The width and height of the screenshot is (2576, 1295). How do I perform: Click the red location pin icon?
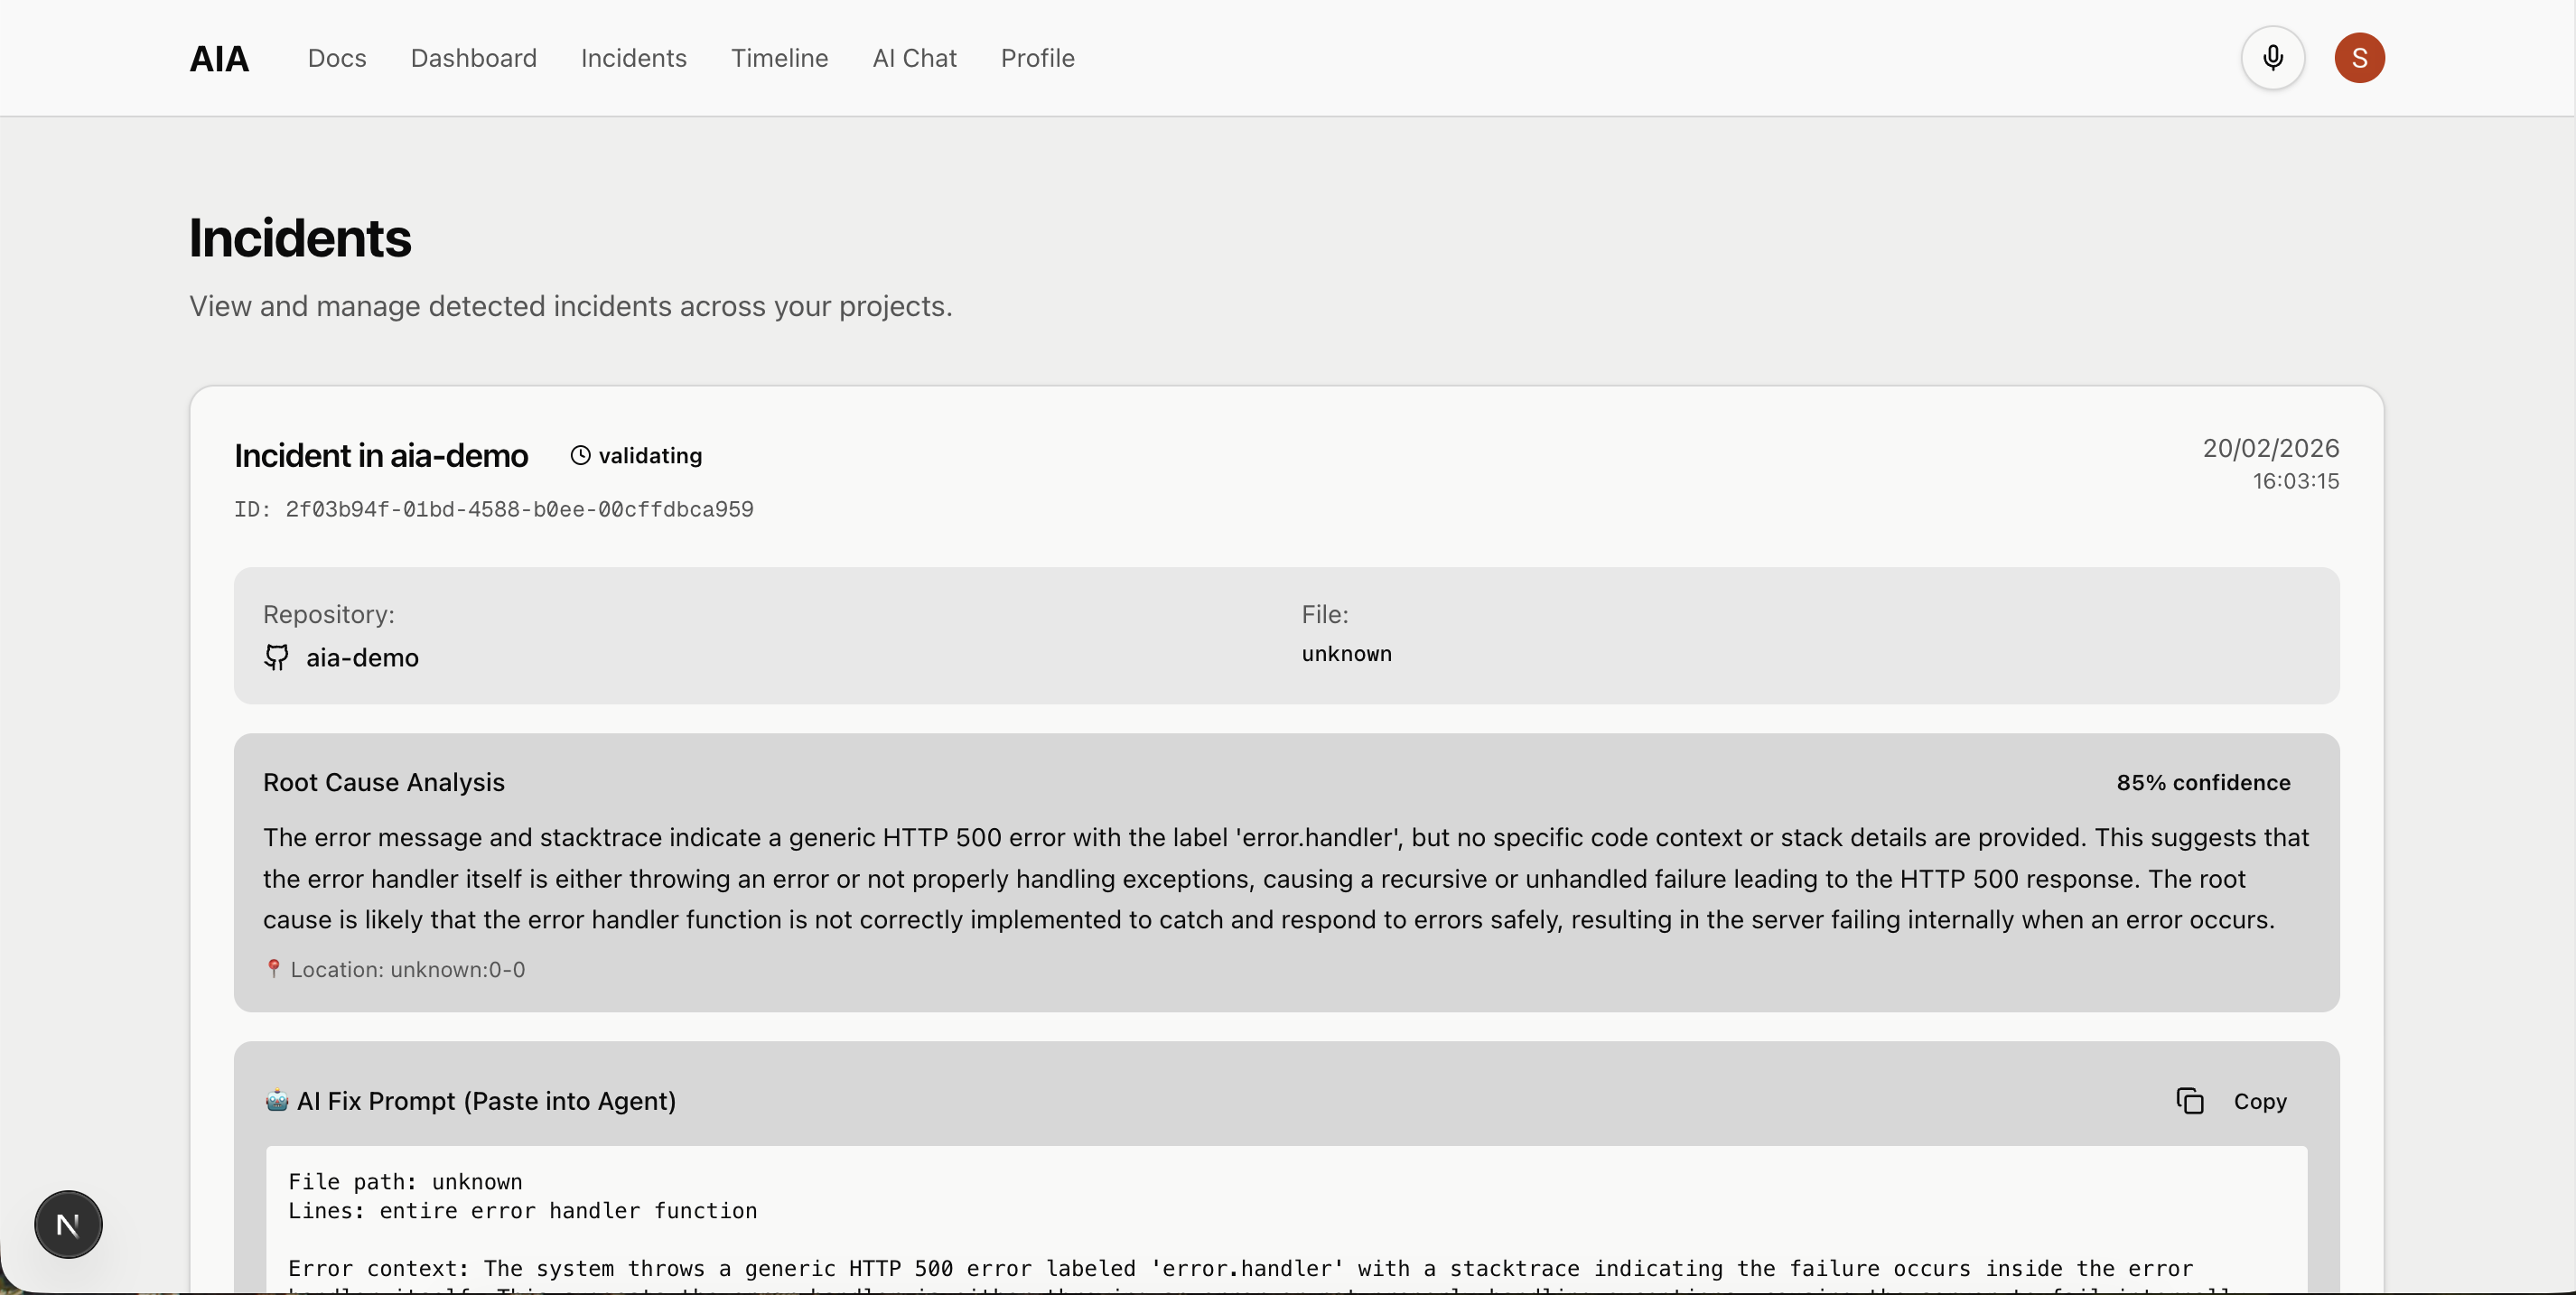coord(273,968)
